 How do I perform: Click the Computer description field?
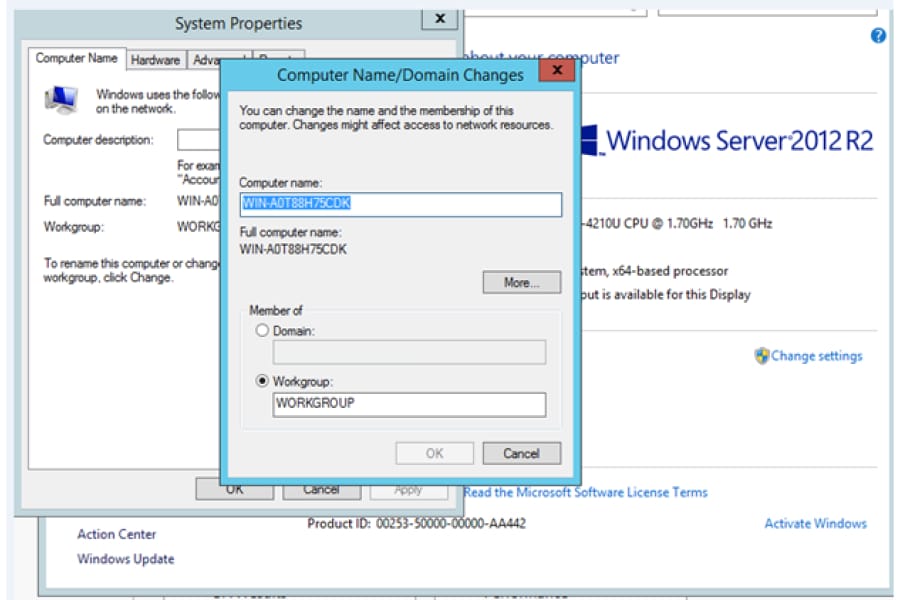pyautogui.click(x=199, y=140)
